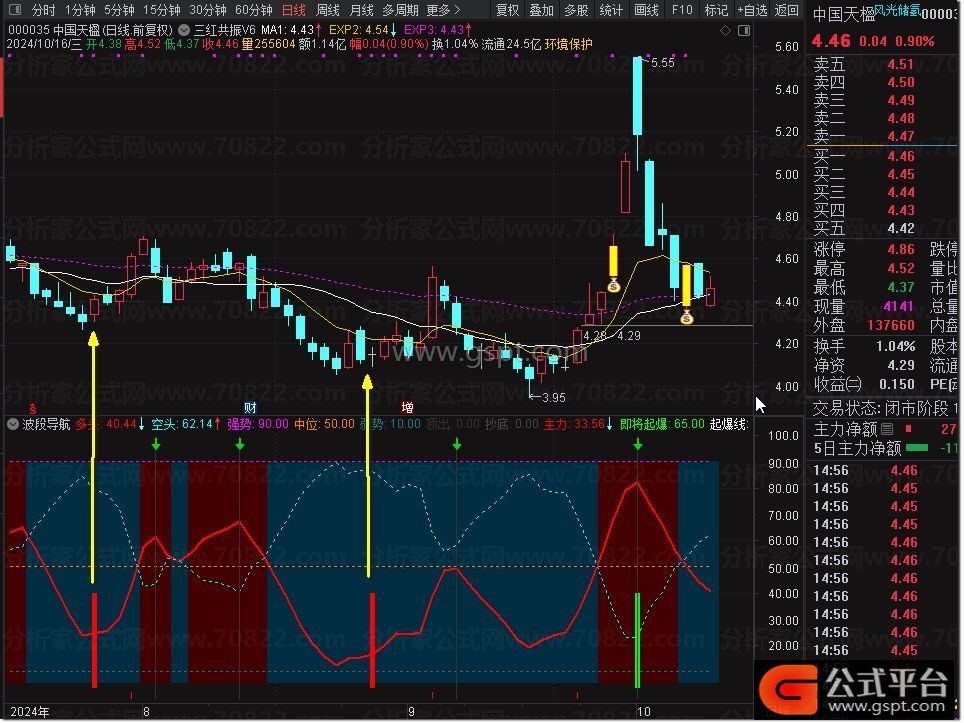Click the 波段导航 indicator name
Screen dimensions: 964x723
click(46, 424)
